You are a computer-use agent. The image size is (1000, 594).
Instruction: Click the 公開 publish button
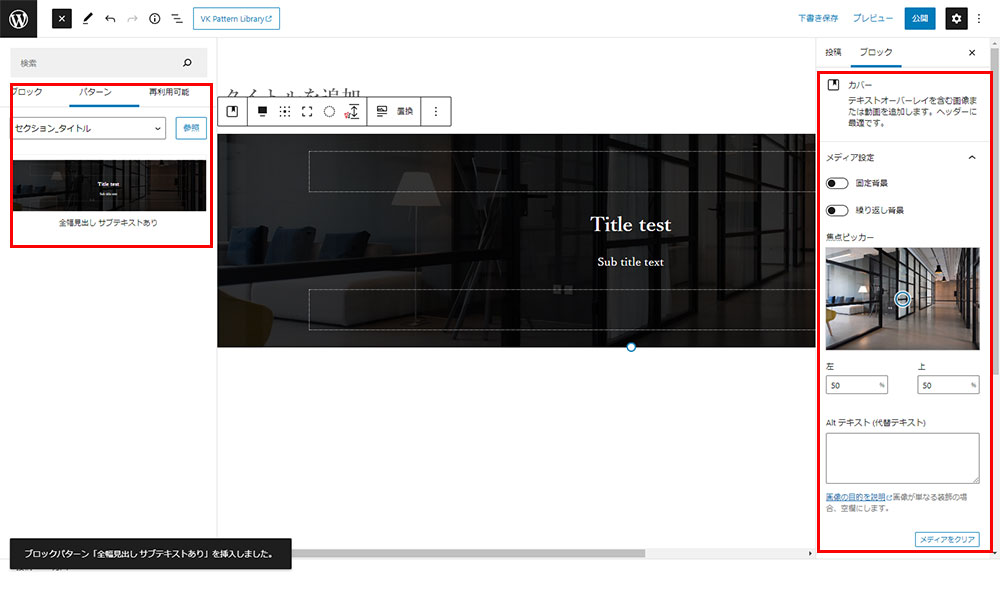tap(919, 18)
